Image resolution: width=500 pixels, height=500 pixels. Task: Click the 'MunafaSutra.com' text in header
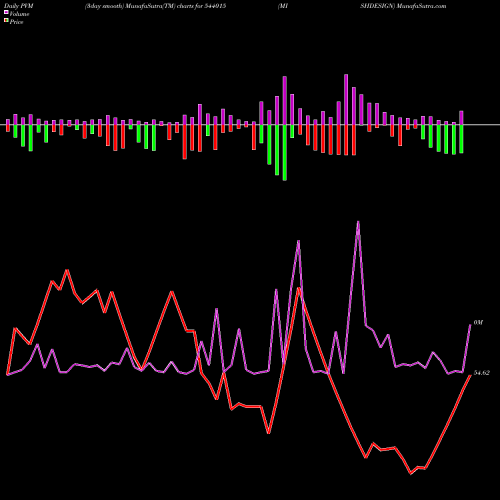click(421, 6)
